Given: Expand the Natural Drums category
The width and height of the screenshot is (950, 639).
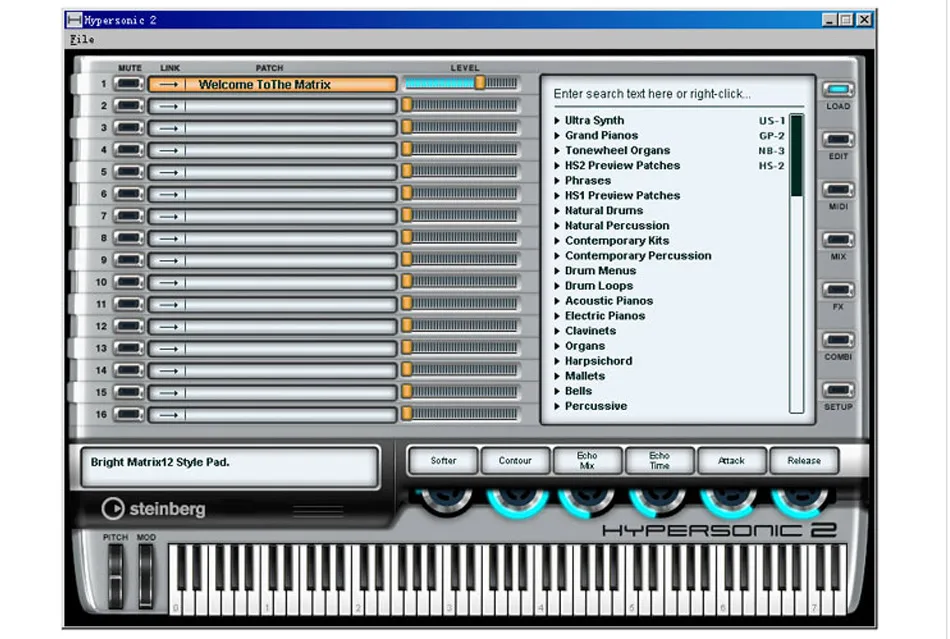Looking at the screenshot, I should click(x=557, y=211).
